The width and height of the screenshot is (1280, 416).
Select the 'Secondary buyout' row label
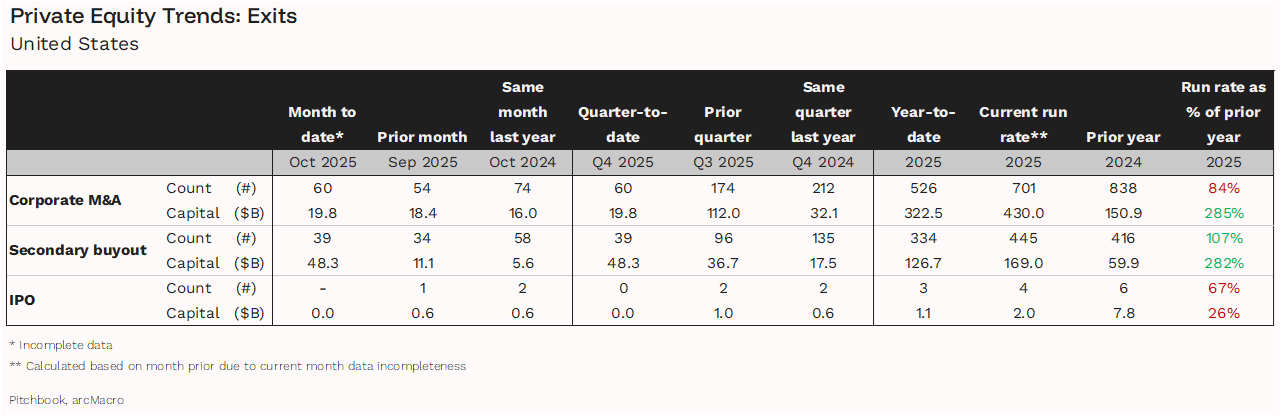pyautogui.click(x=78, y=250)
